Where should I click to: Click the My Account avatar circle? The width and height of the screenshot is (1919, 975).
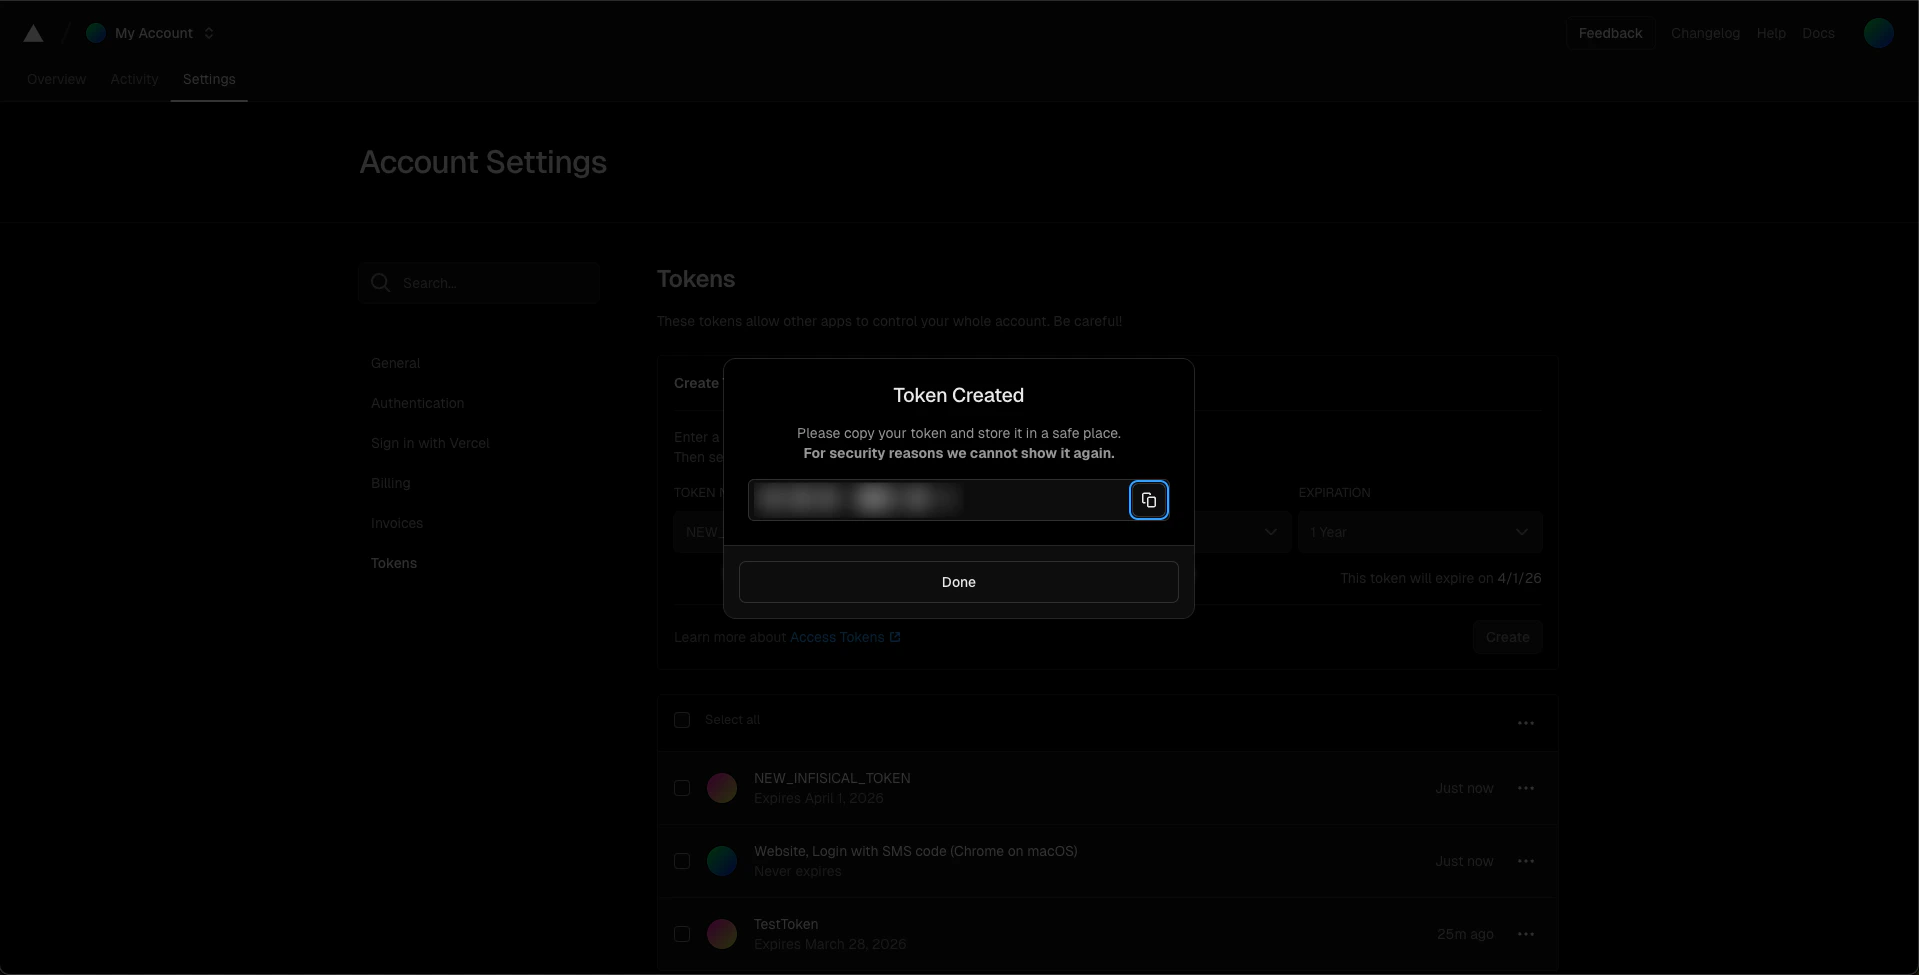tap(96, 33)
